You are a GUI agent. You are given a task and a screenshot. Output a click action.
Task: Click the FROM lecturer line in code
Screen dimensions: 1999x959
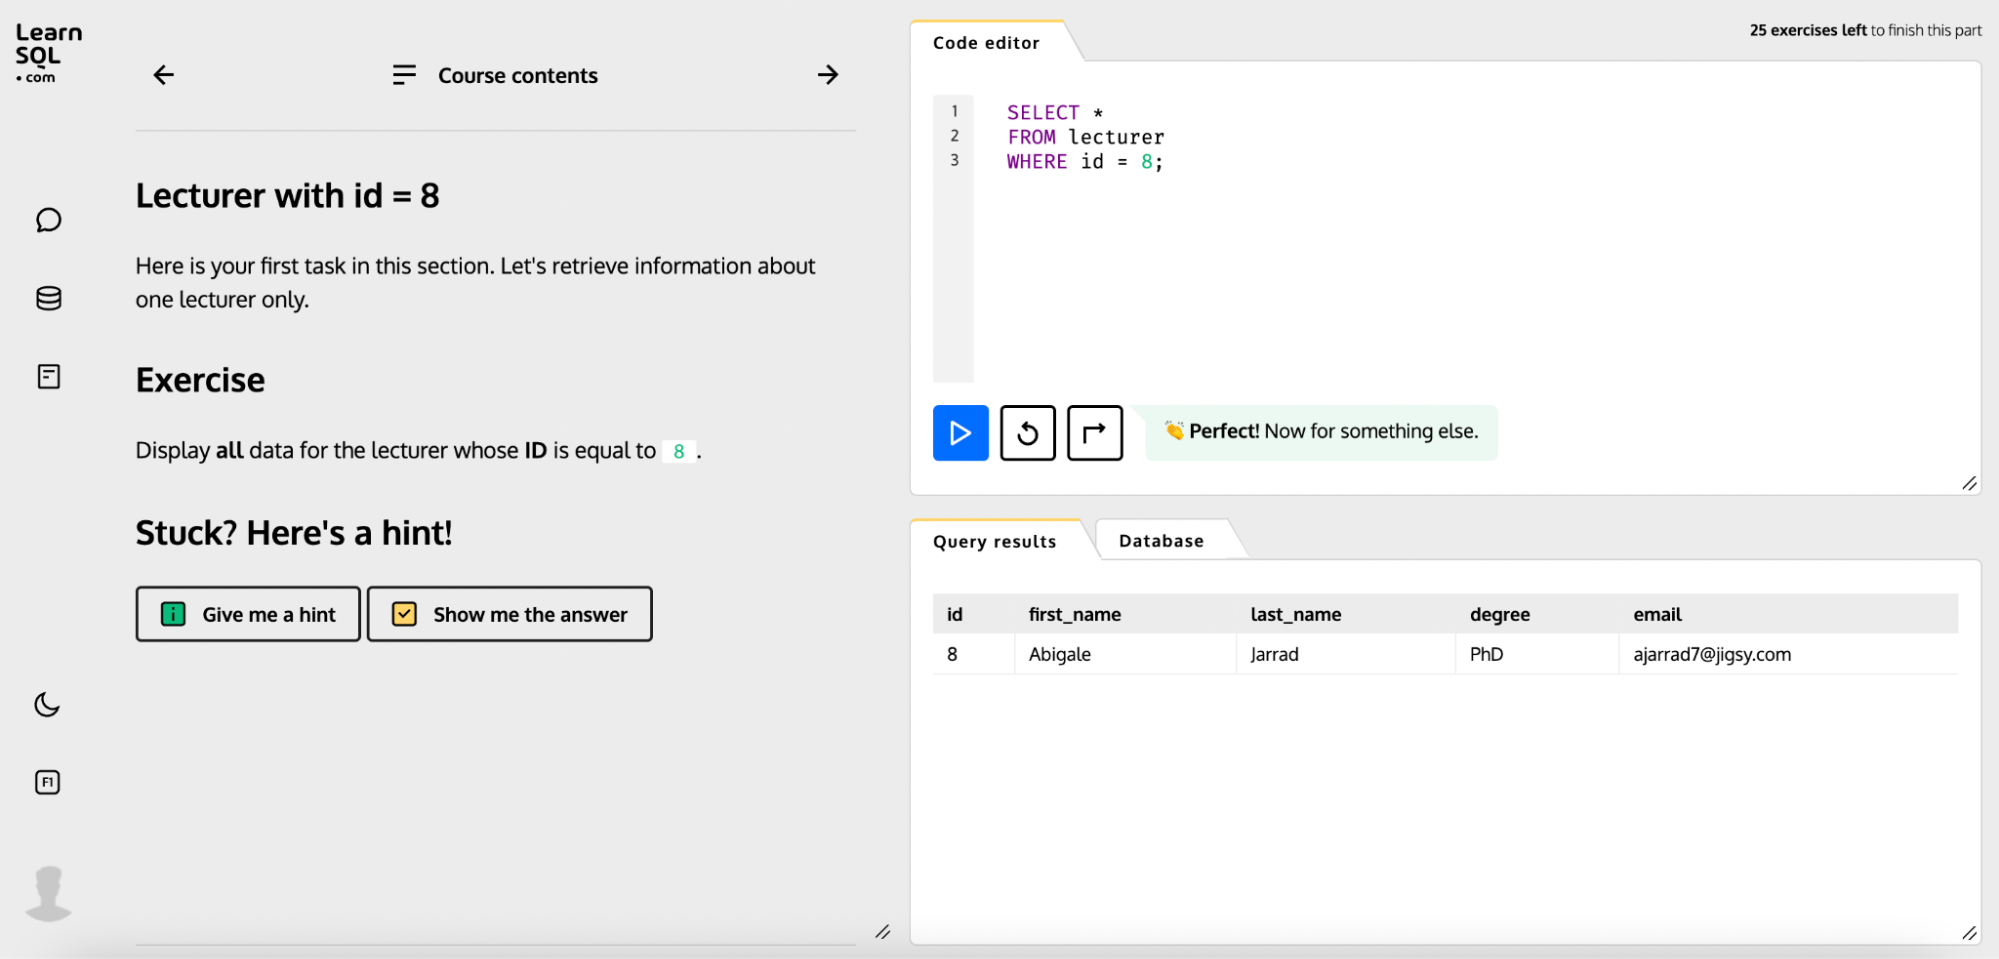pyautogui.click(x=1085, y=137)
